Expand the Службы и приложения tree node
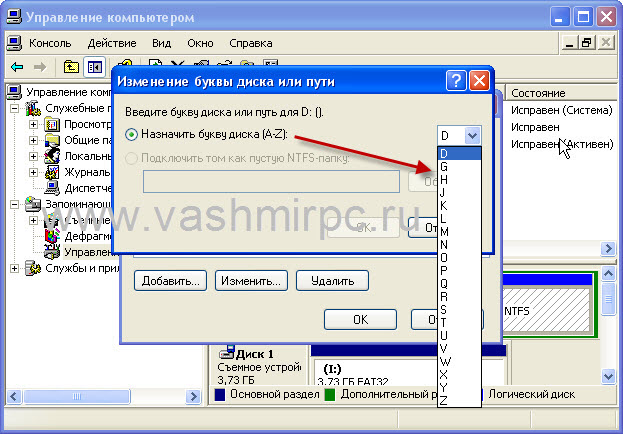 coord(14,268)
